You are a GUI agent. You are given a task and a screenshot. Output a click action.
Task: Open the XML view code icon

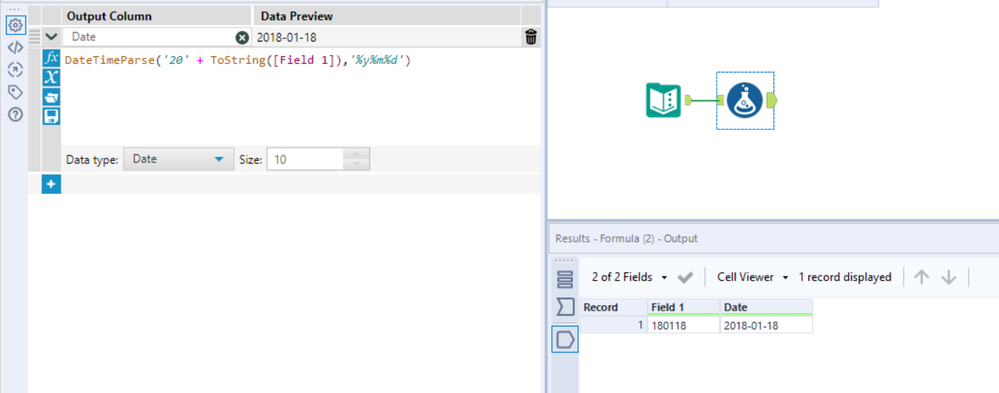click(15, 47)
